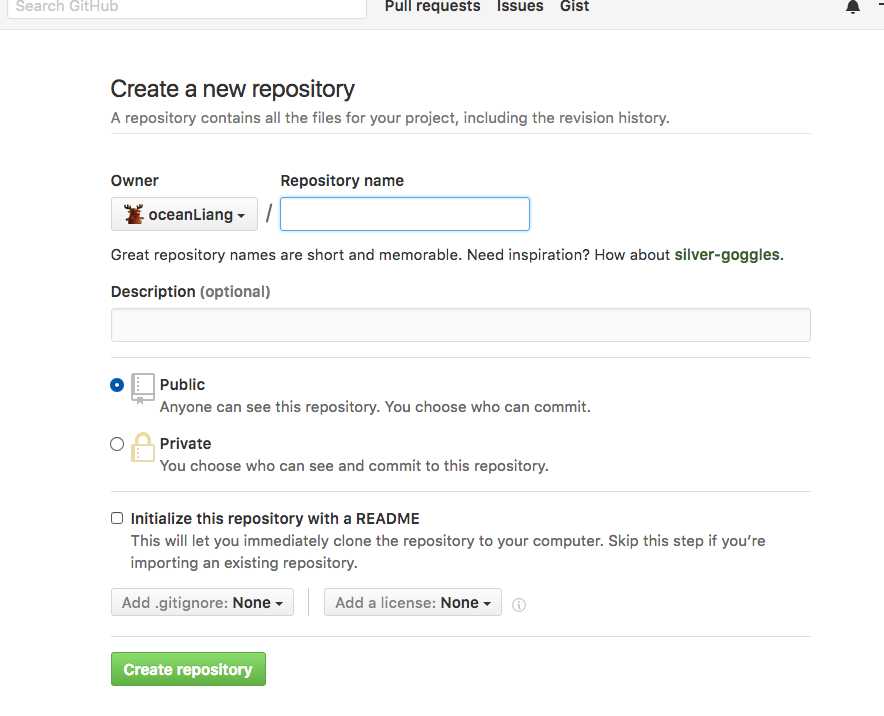Click the private repository lock icon

click(x=143, y=447)
